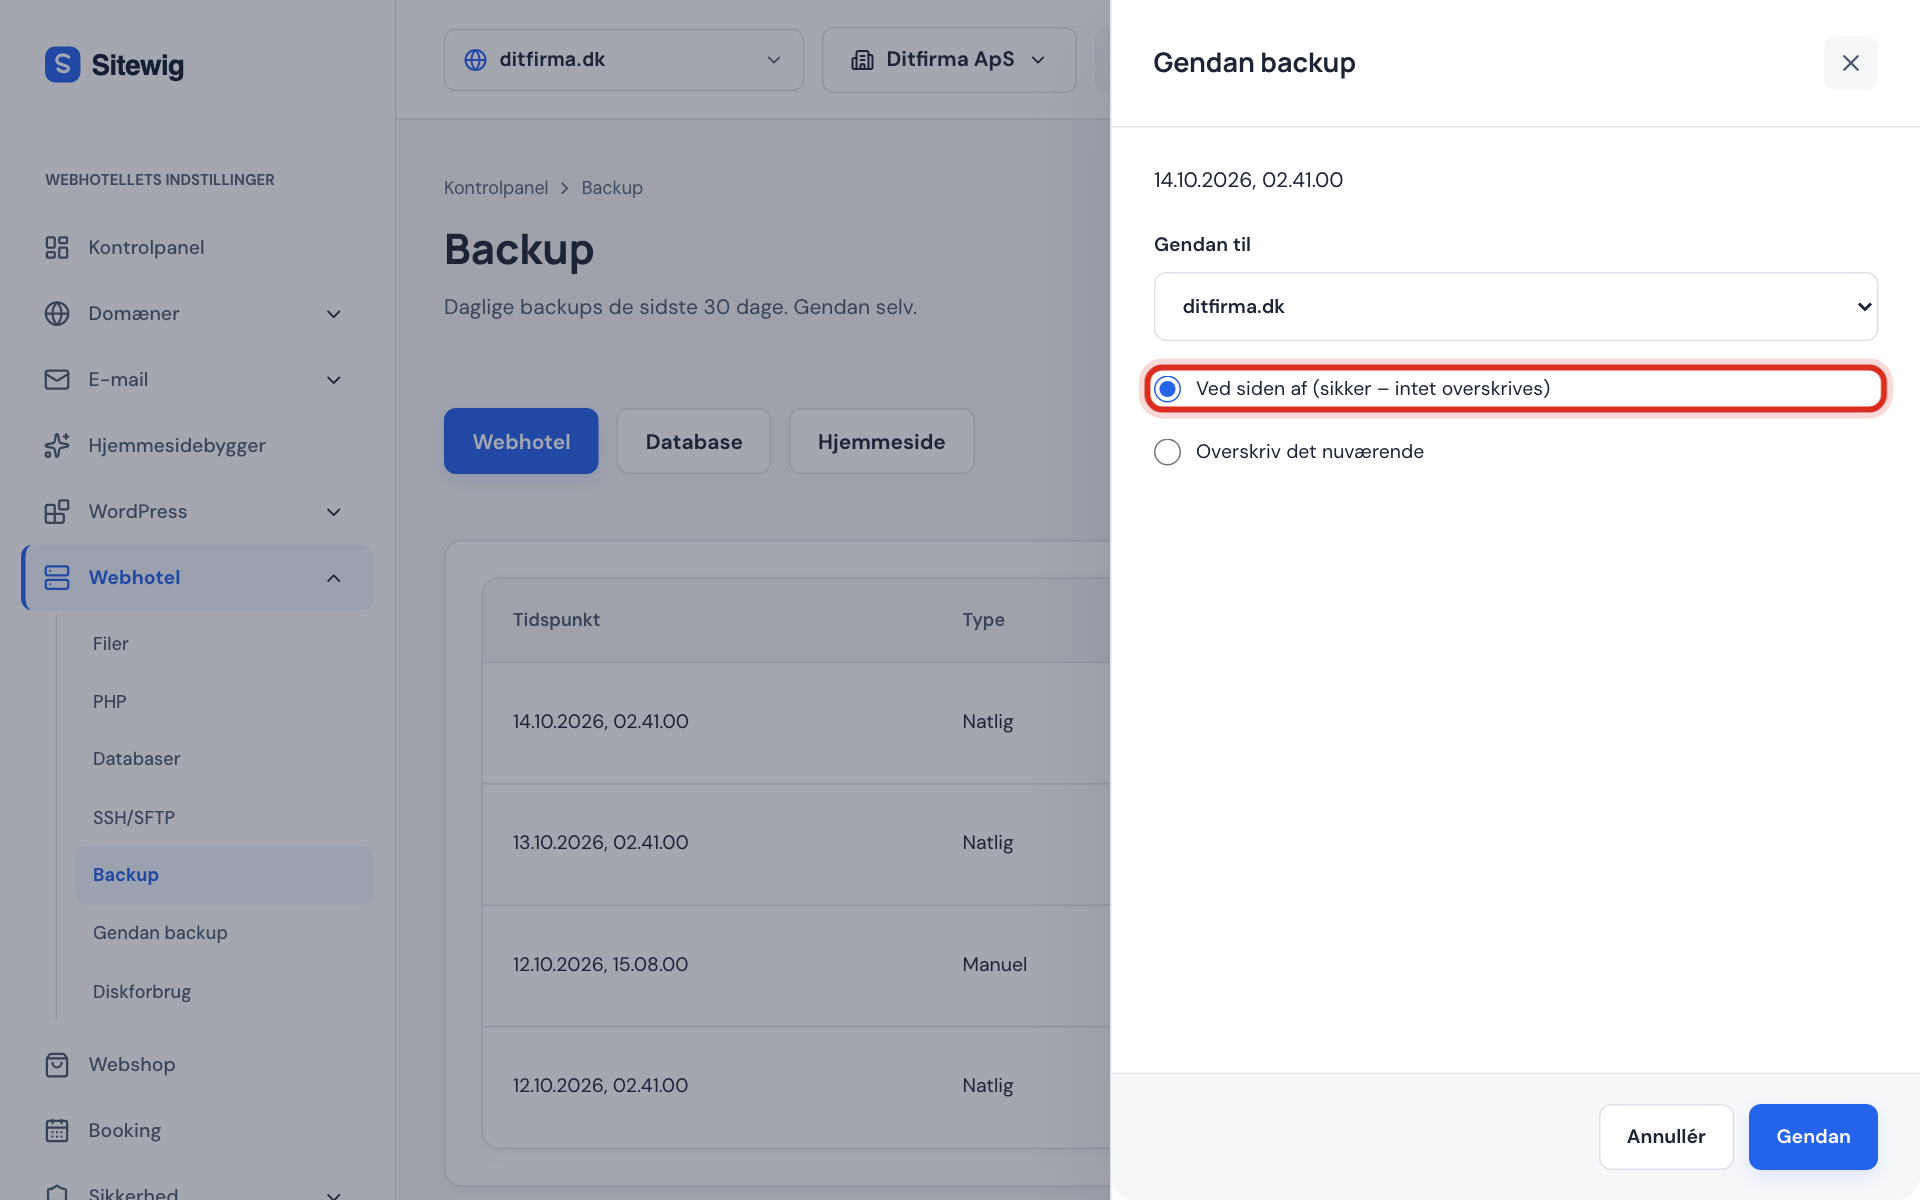Close the Gendan backup panel
The width and height of the screenshot is (1920, 1200).
1850,63
